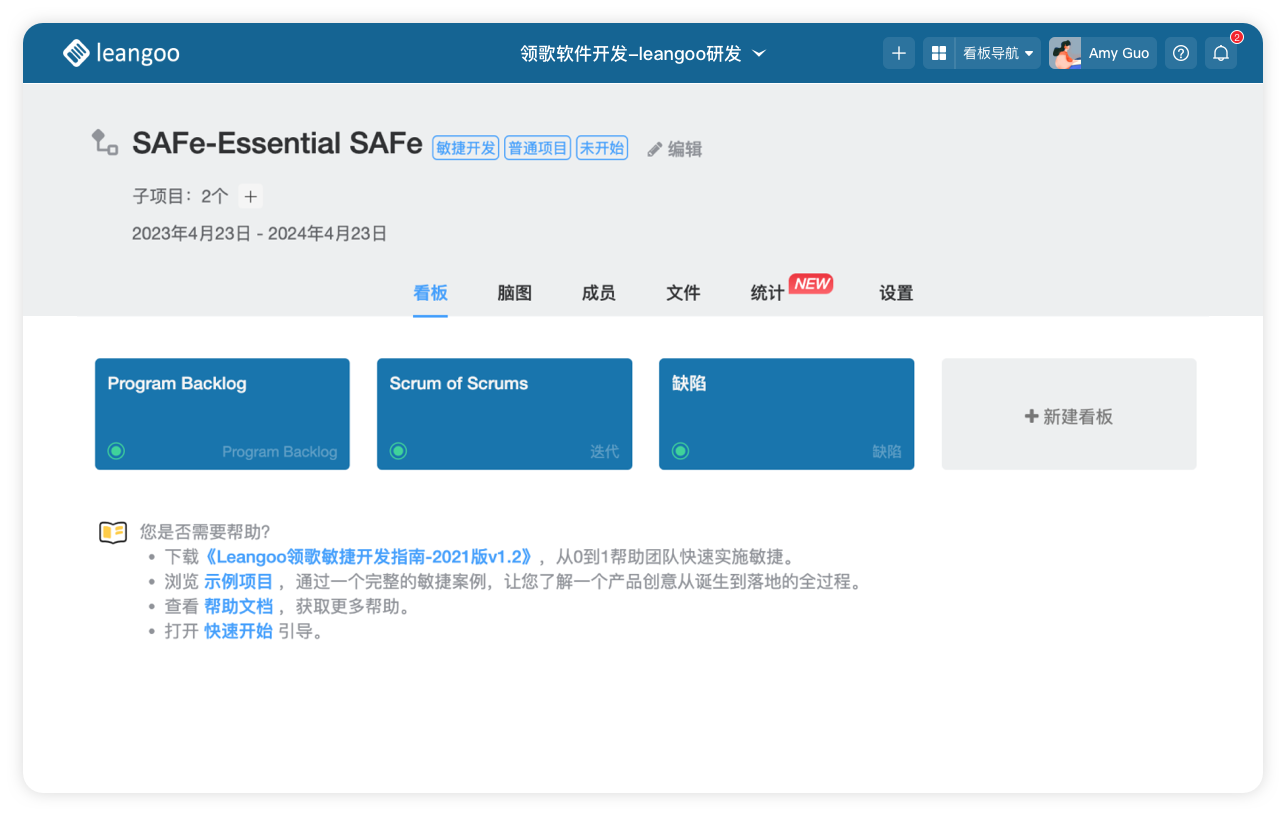This screenshot has height=816, width=1286.
Task: Click Amy Guo's avatar icon
Action: 1065,52
